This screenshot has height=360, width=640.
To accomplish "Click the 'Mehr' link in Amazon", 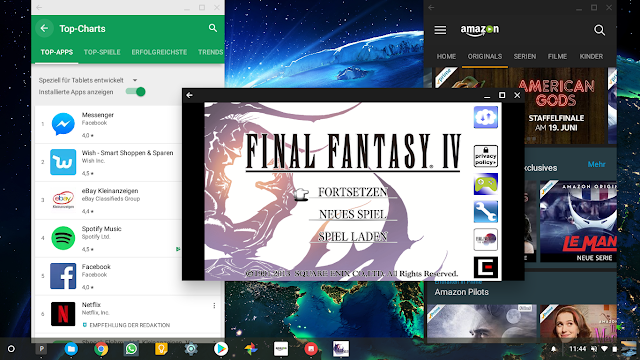I will [596, 164].
